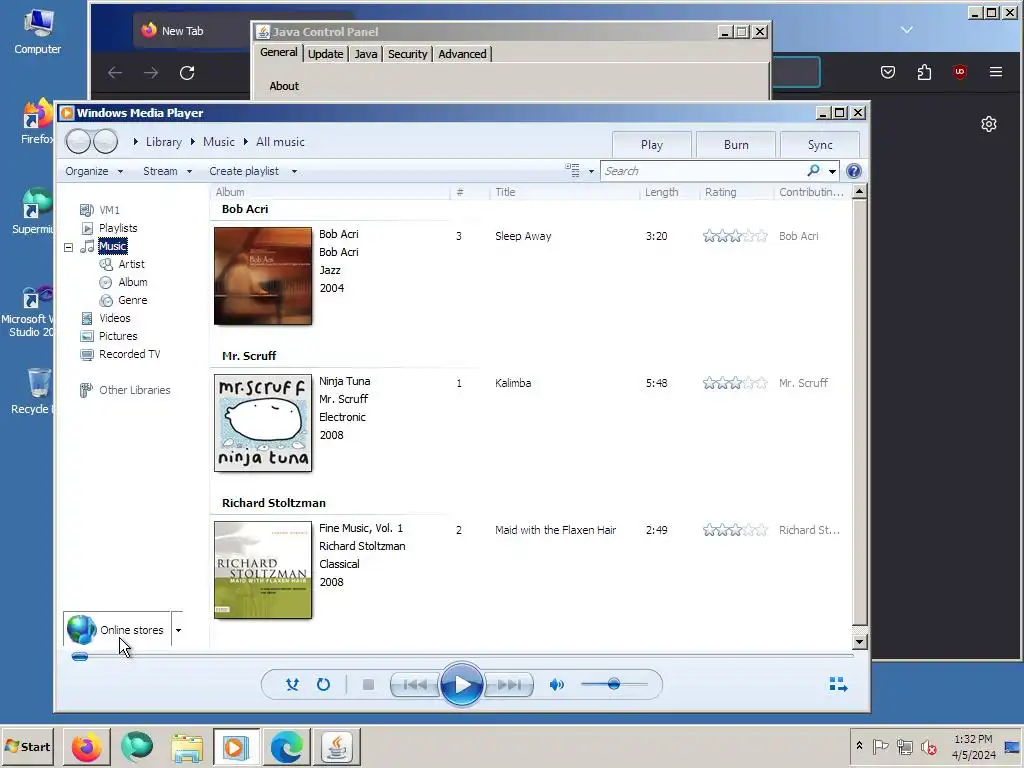1024x768 pixels.
Task: Skip to the previous track
Action: pyautogui.click(x=415, y=684)
